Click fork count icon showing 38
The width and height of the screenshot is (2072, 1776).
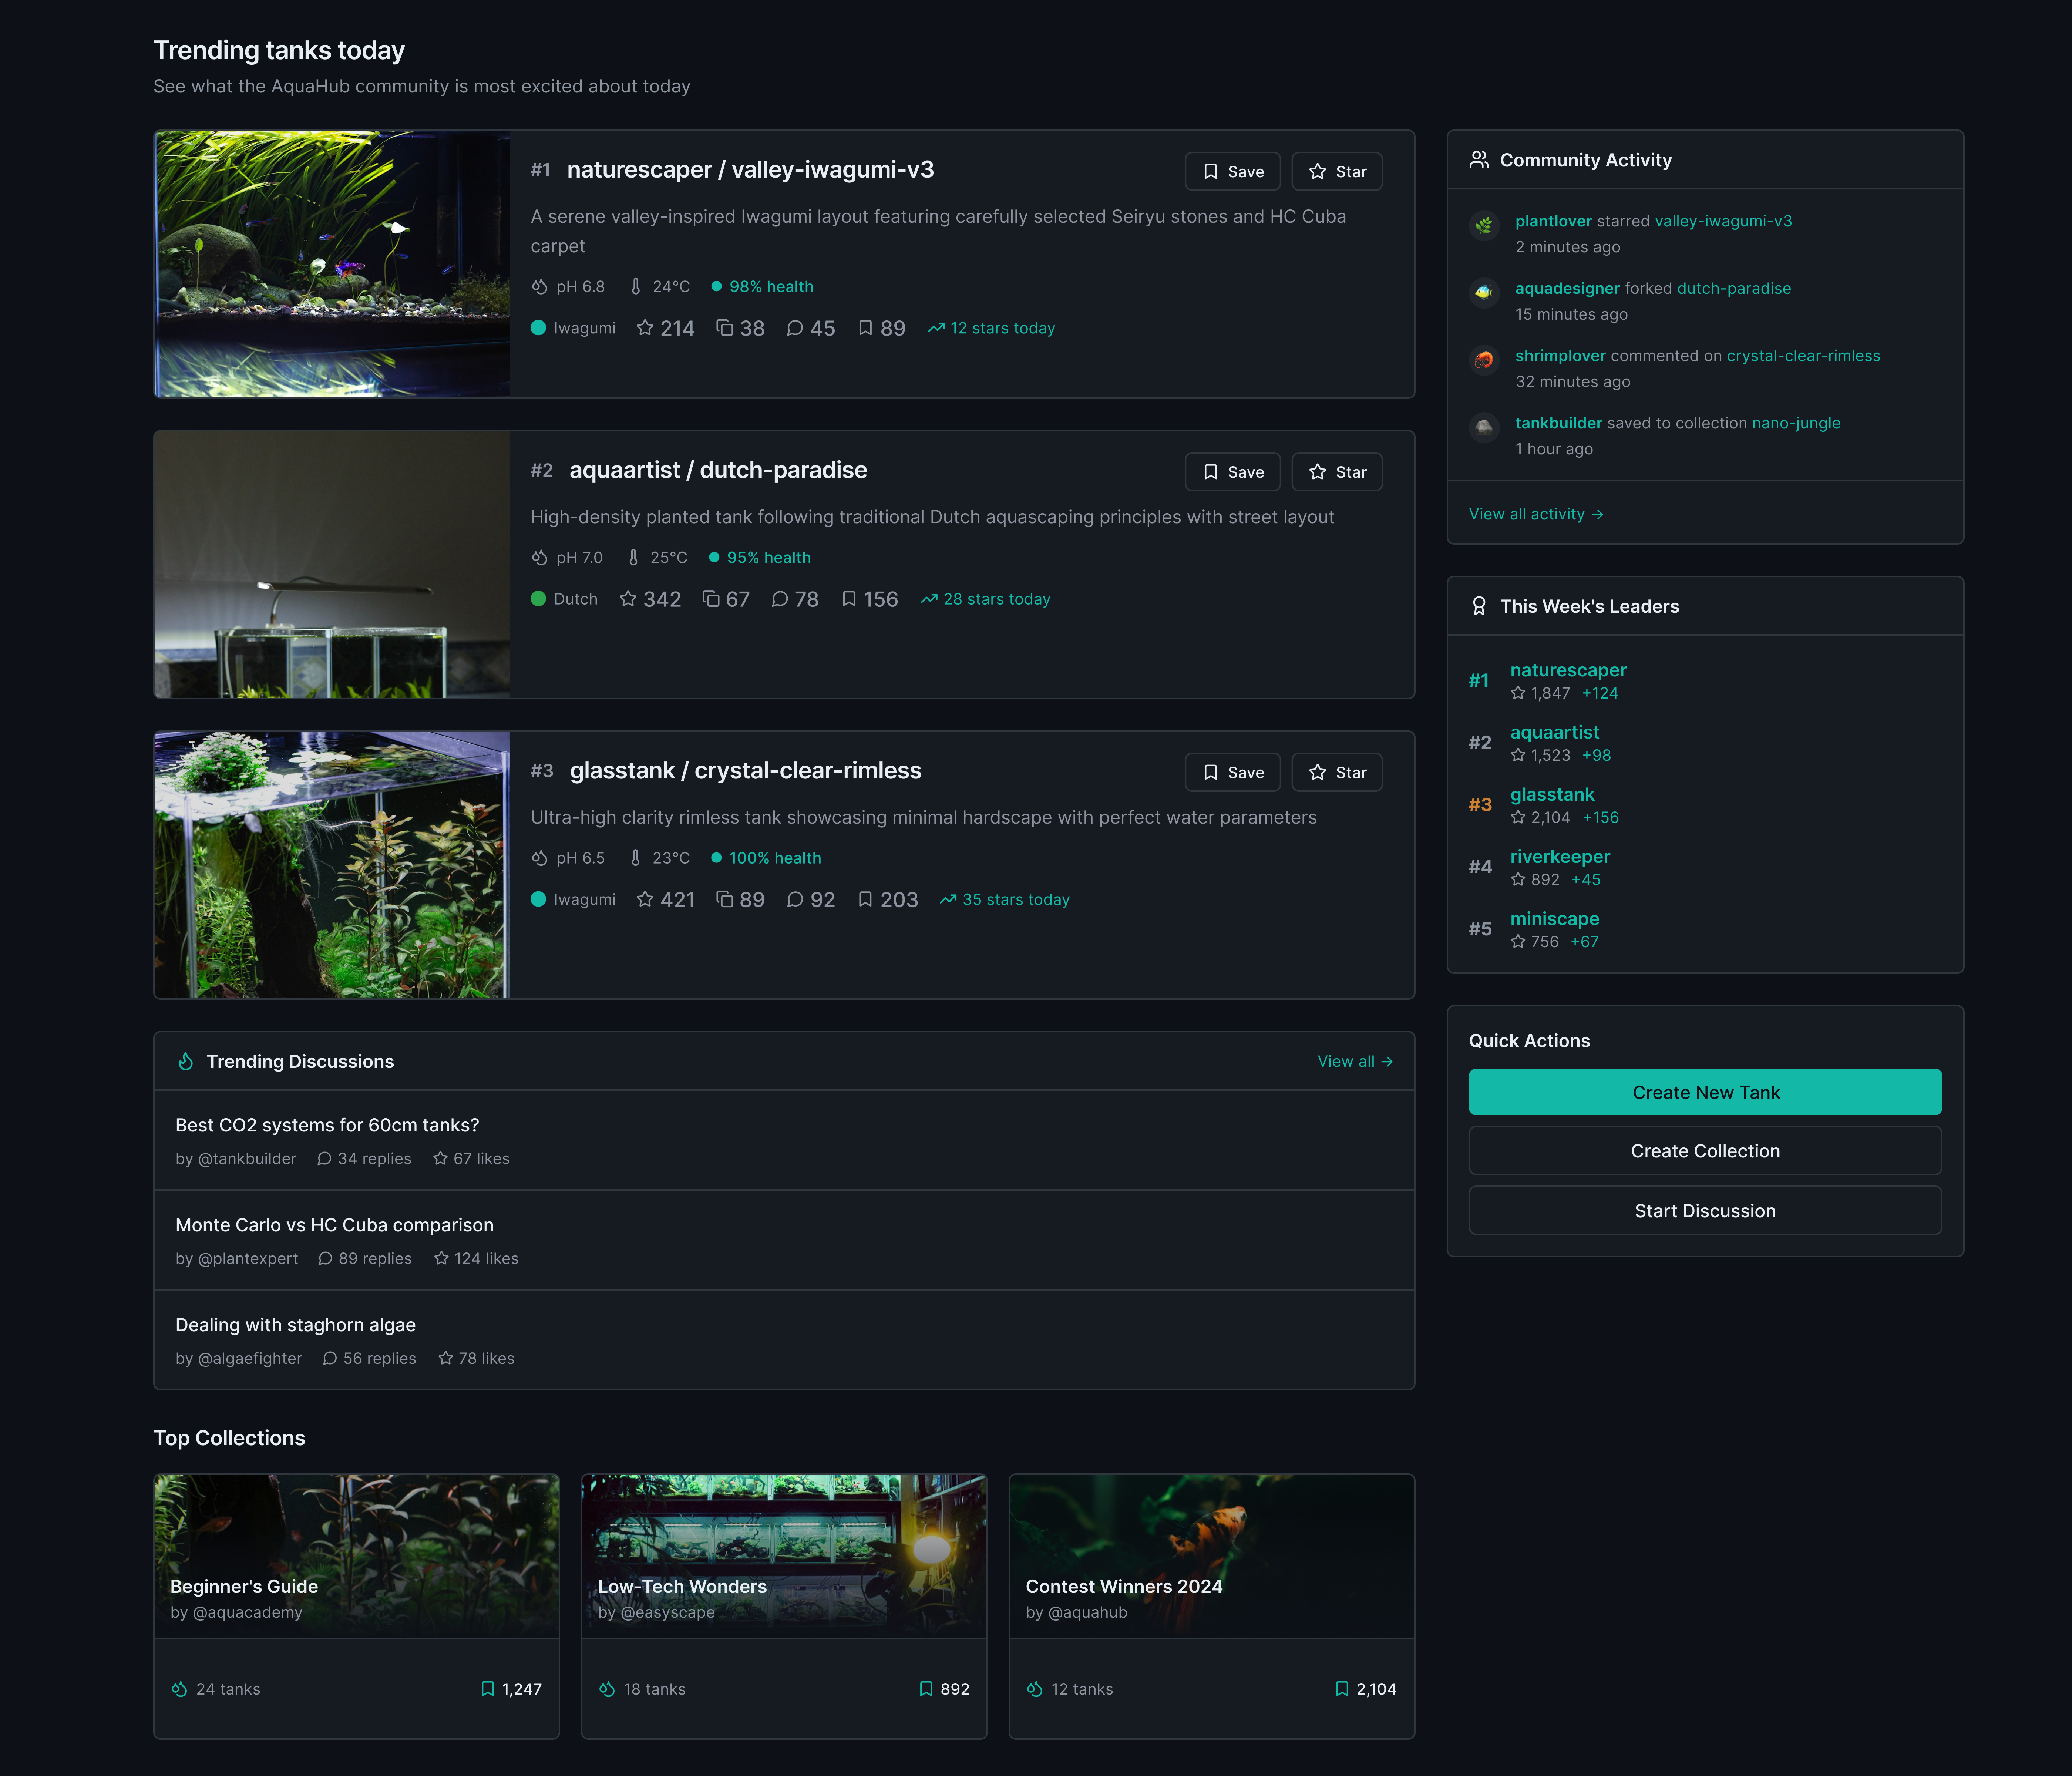point(725,328)
